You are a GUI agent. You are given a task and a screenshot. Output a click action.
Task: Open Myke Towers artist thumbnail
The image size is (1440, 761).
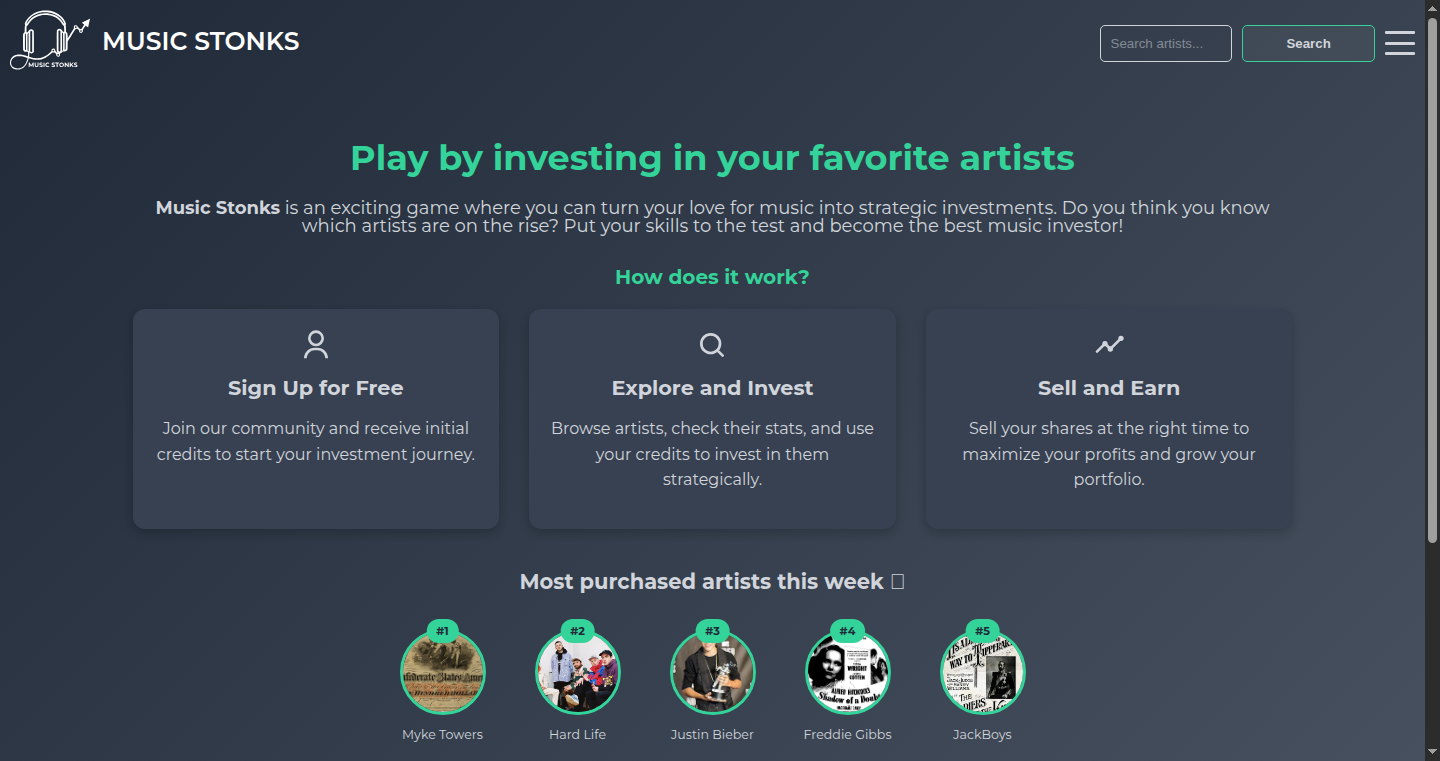click(443, 672)
